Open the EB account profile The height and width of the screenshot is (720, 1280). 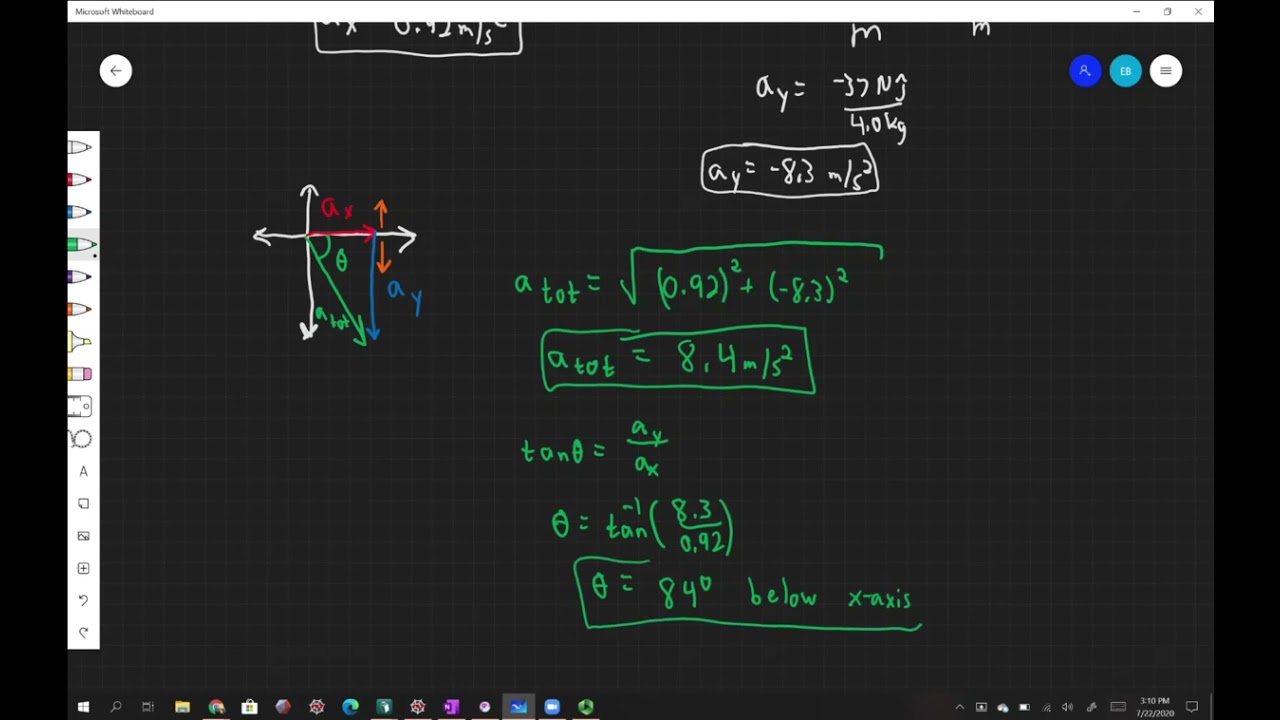coord(1125,71)
